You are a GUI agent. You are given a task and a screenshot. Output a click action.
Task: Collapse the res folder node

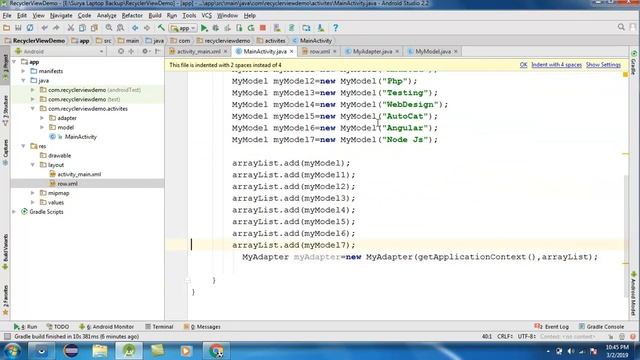point(24,146)
